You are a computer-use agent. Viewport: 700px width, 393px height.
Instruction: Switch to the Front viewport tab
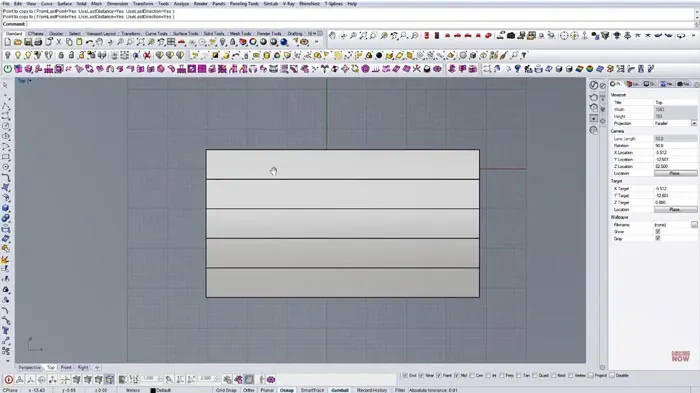(x=66, y=368)
